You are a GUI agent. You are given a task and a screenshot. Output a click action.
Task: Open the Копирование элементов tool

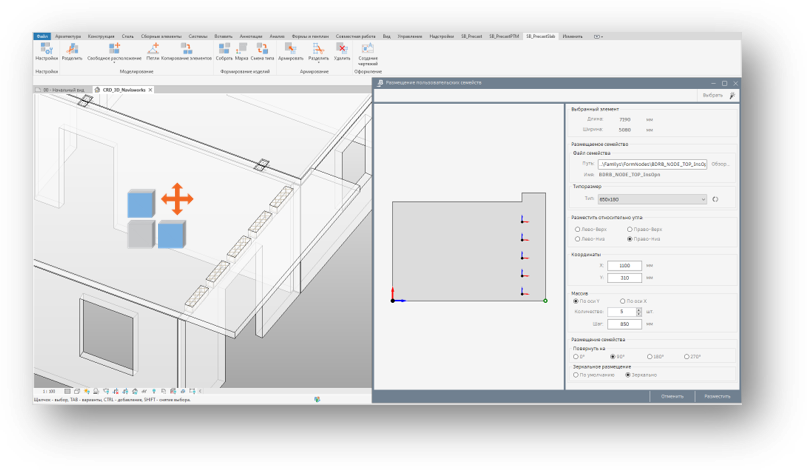coord(187,49)
